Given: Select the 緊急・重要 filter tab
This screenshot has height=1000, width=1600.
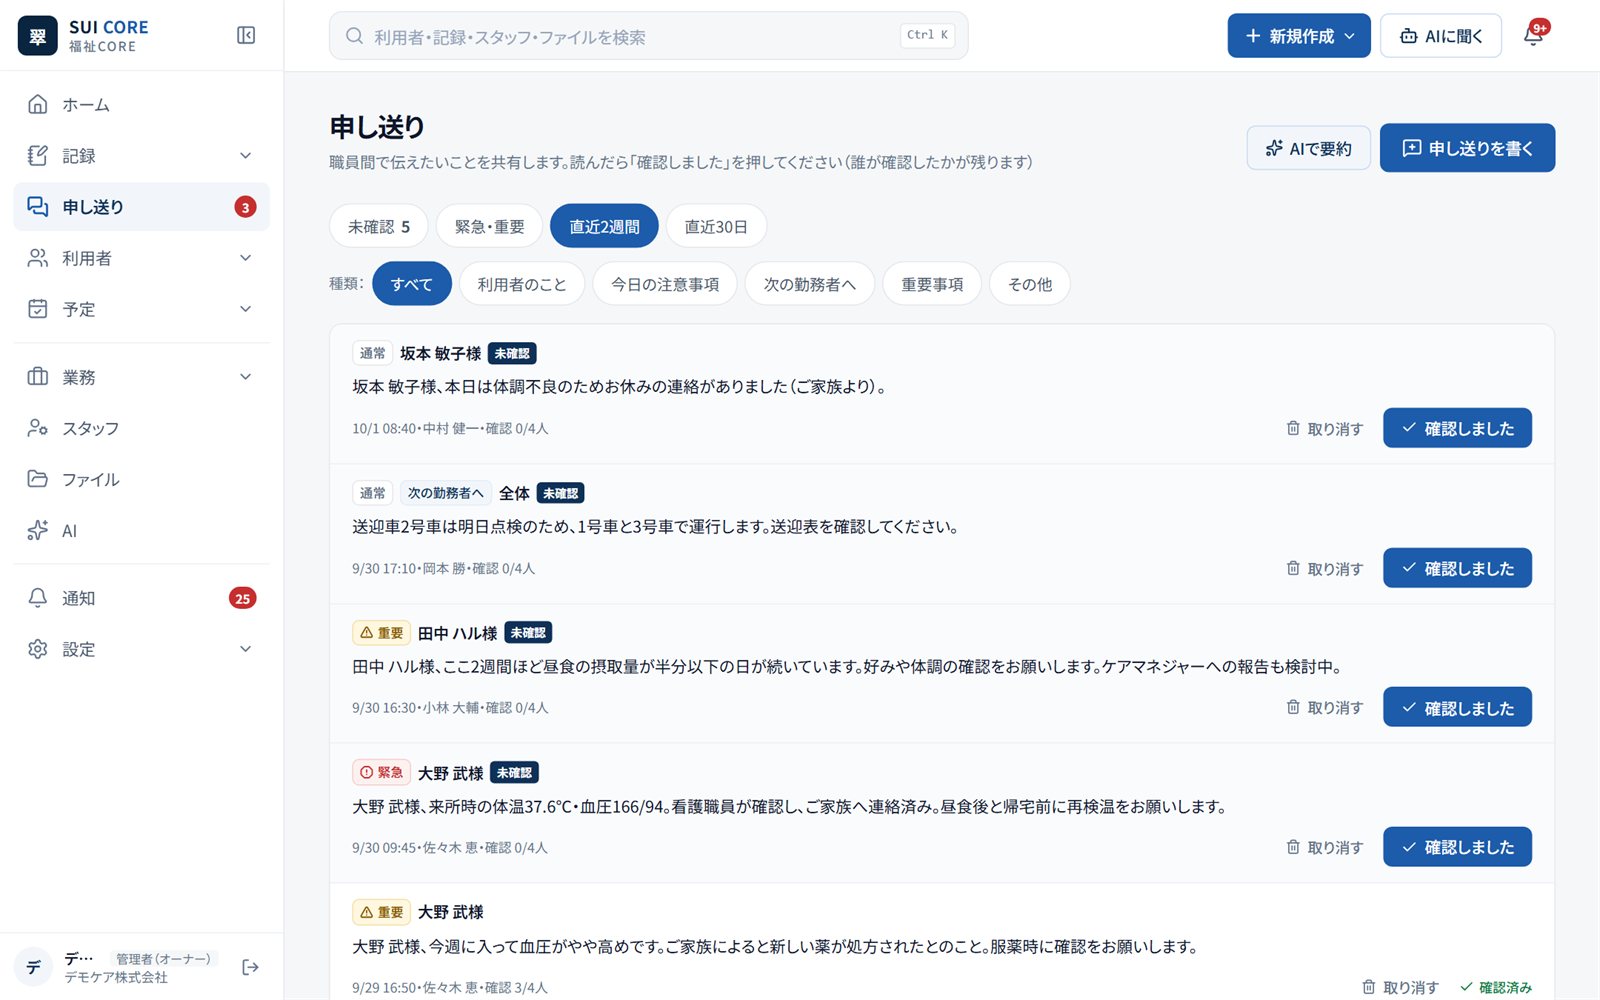Looking at the screenshot, I should (x=489, y=226).
